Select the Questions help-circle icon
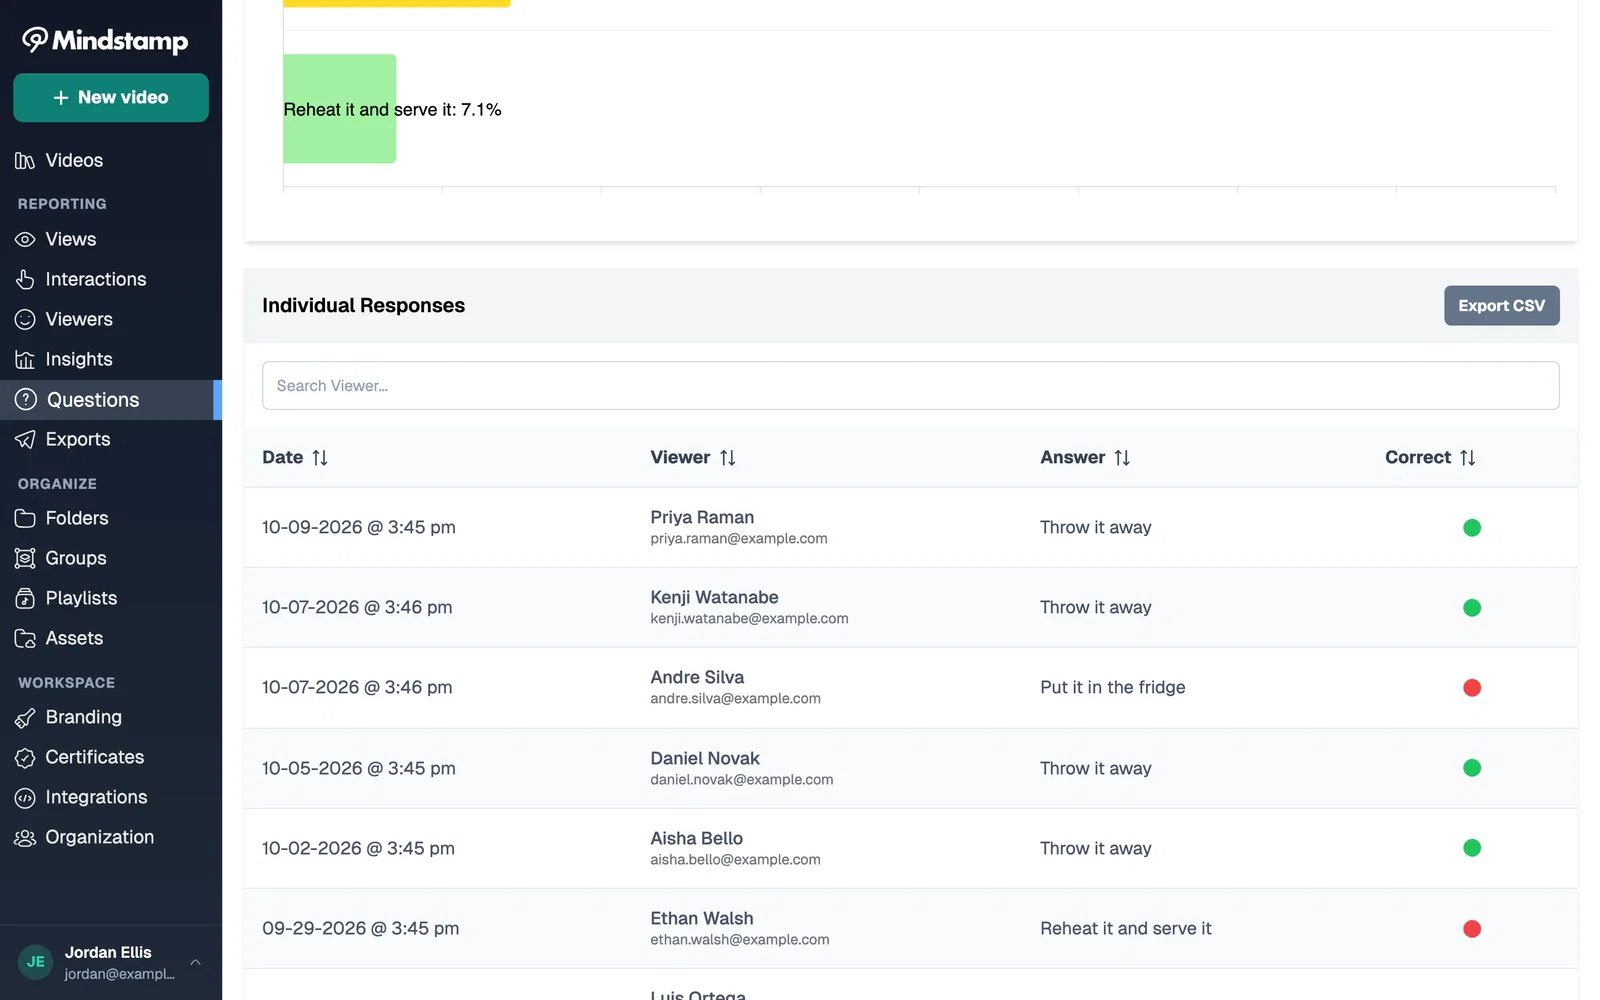 (x=26, y=400)
